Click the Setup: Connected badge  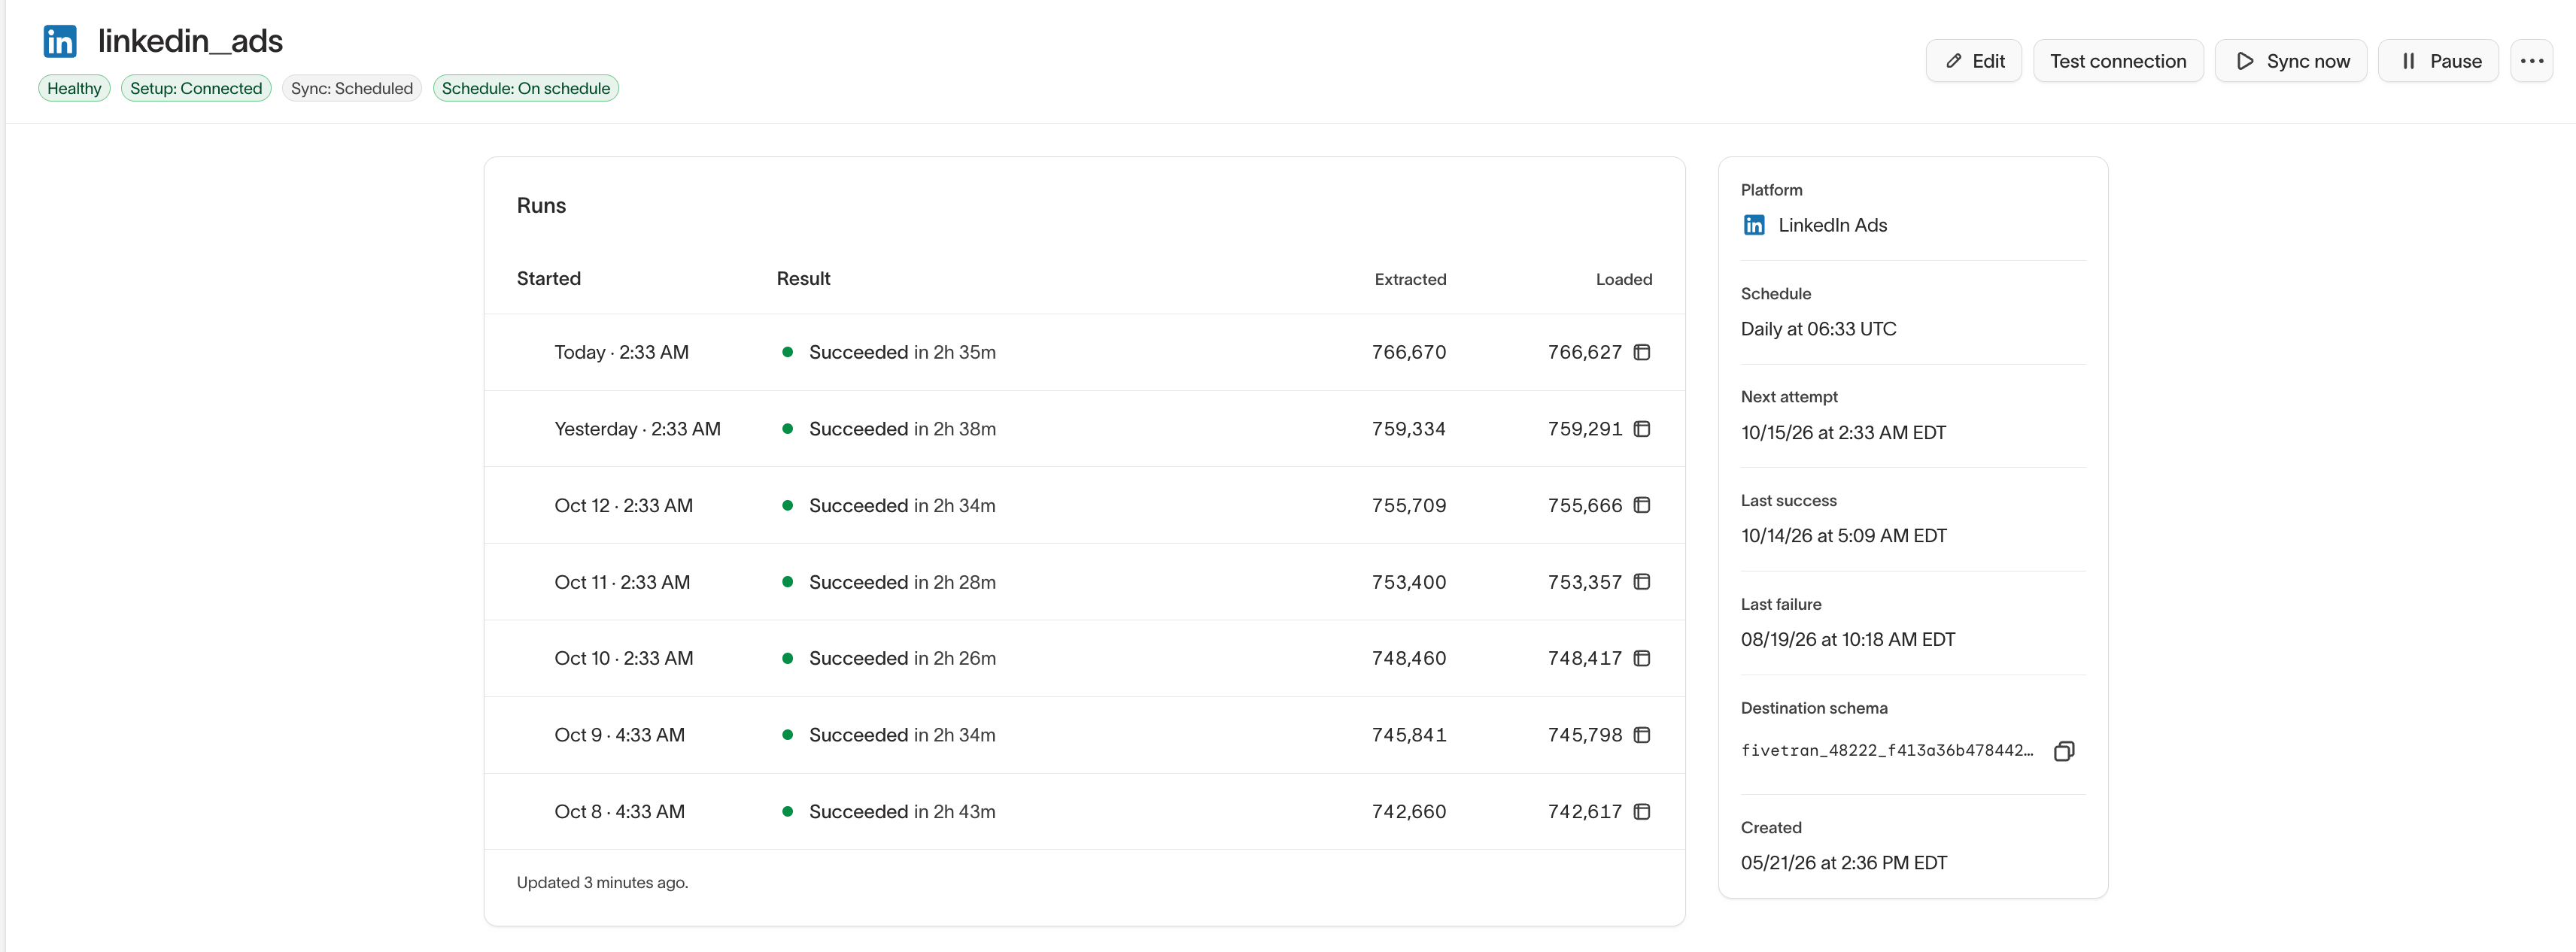(196, 88)
